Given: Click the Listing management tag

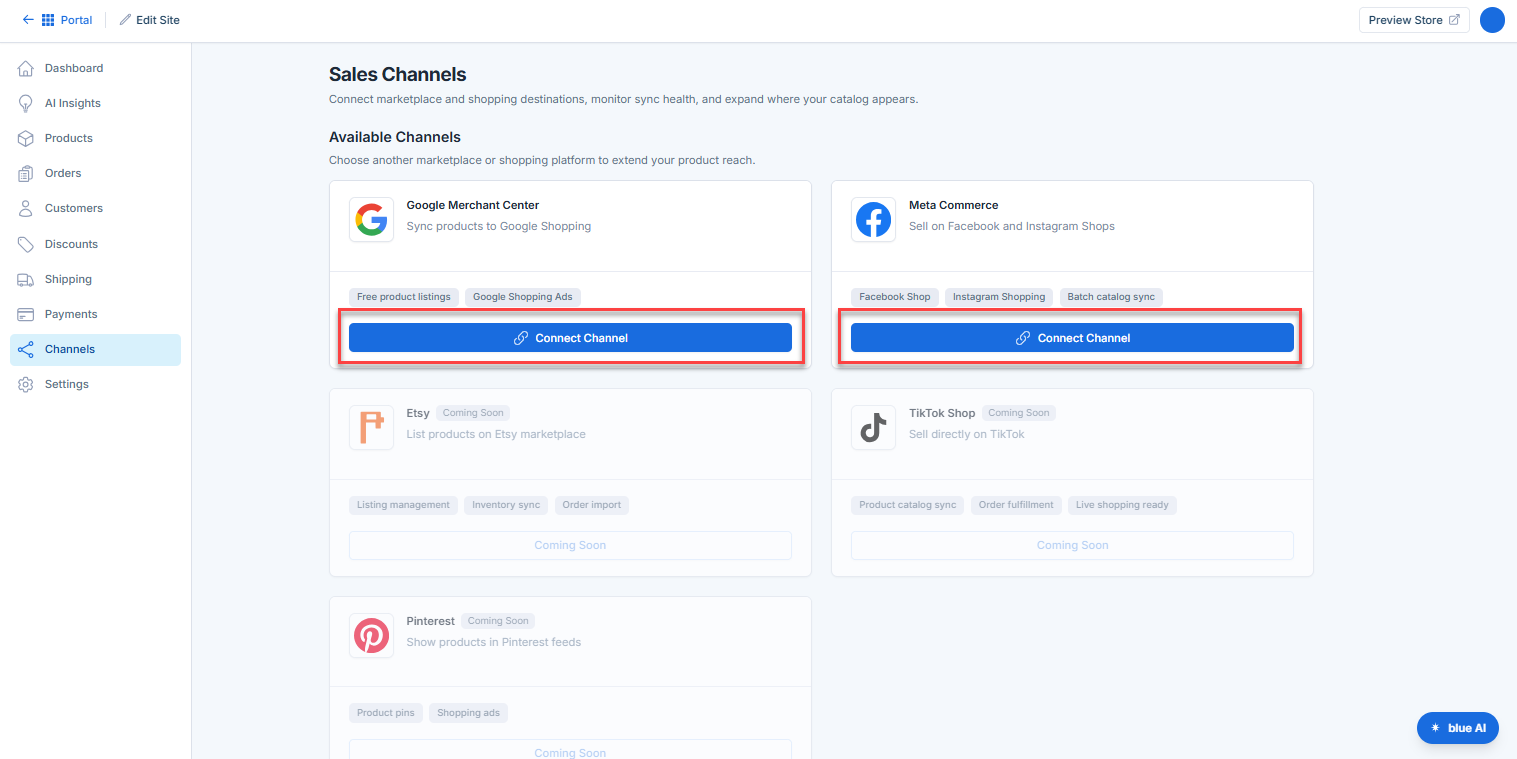Looking at the screenshot, I should point(404,505).
